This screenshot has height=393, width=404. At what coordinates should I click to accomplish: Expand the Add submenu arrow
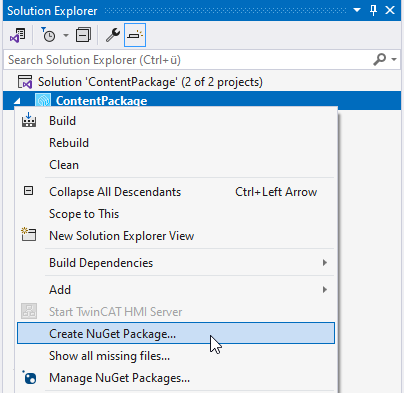[x=325, y=290]
